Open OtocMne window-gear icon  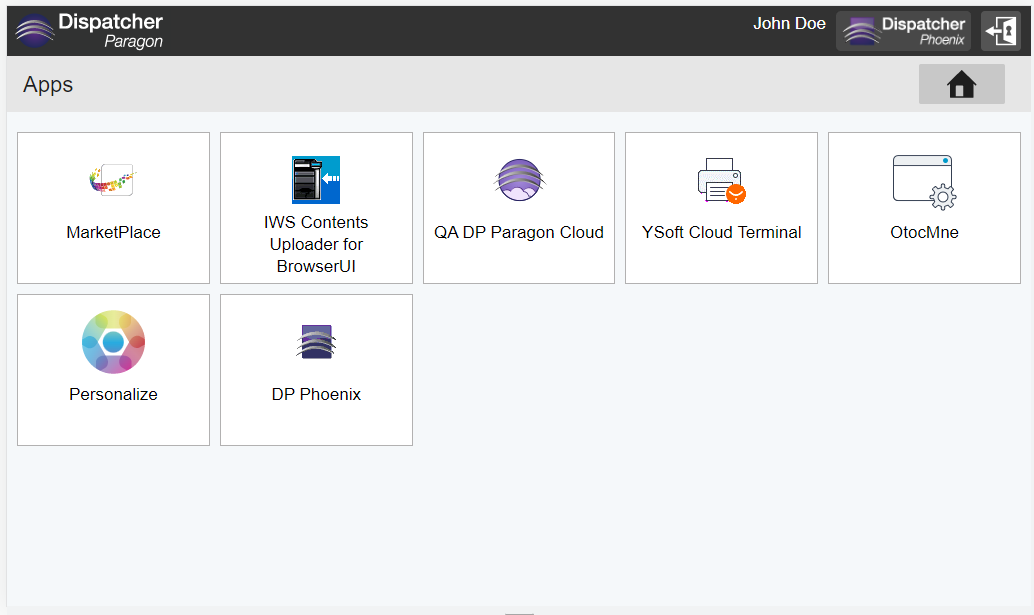(925, 183)
